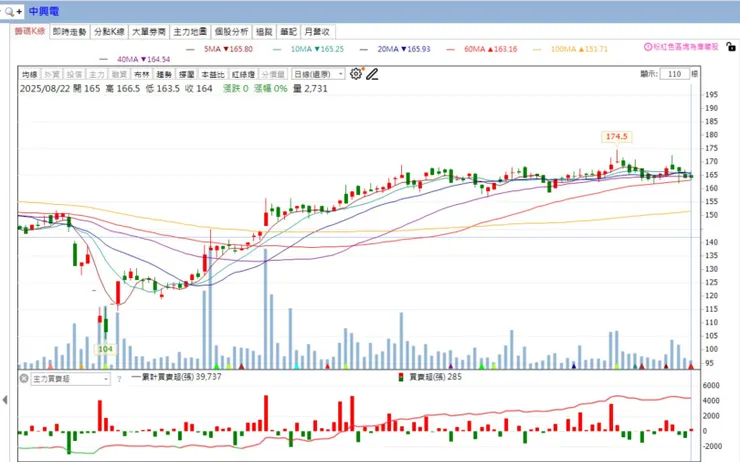Switch to the 筆記 tab
Image resolution: width=740 pixels, height=462 pixels.
tap(288, 32)
